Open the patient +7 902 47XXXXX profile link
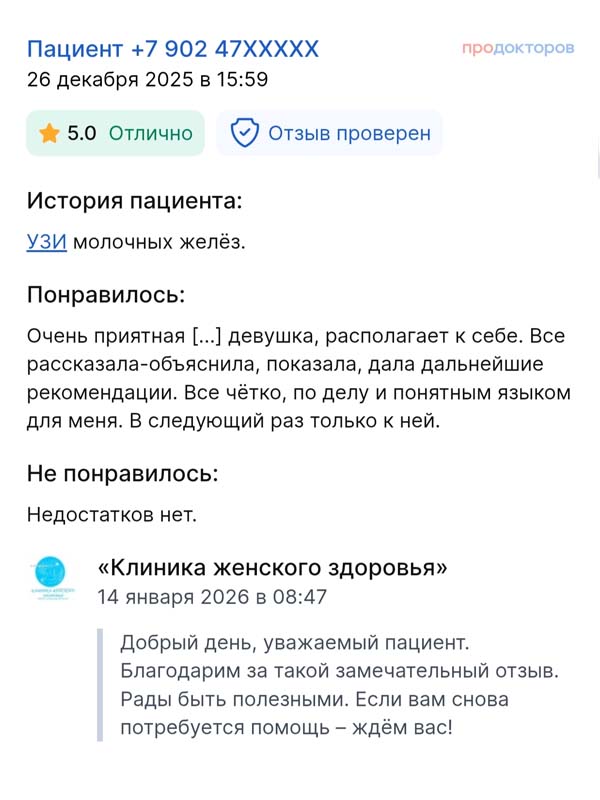600x800 pixels. 172,49
